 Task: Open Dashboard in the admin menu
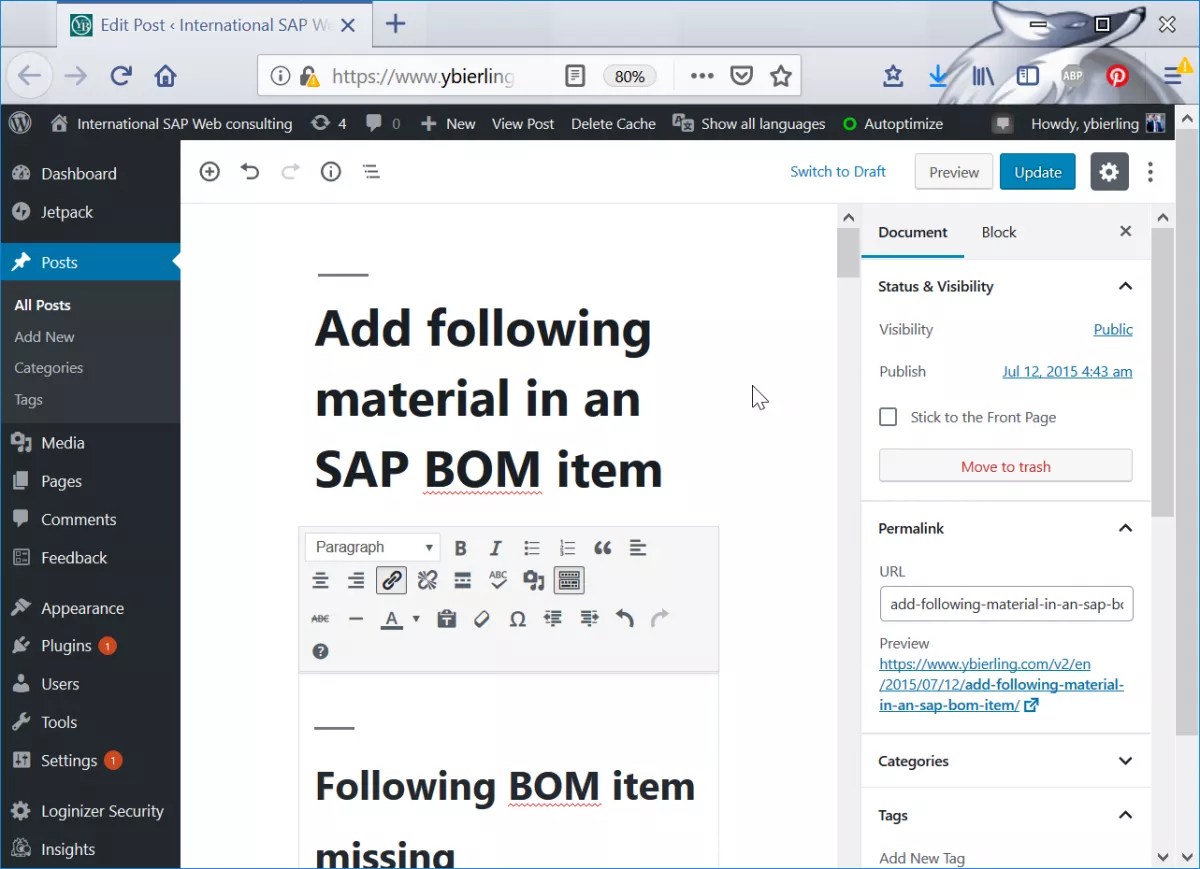coord(78,173)
